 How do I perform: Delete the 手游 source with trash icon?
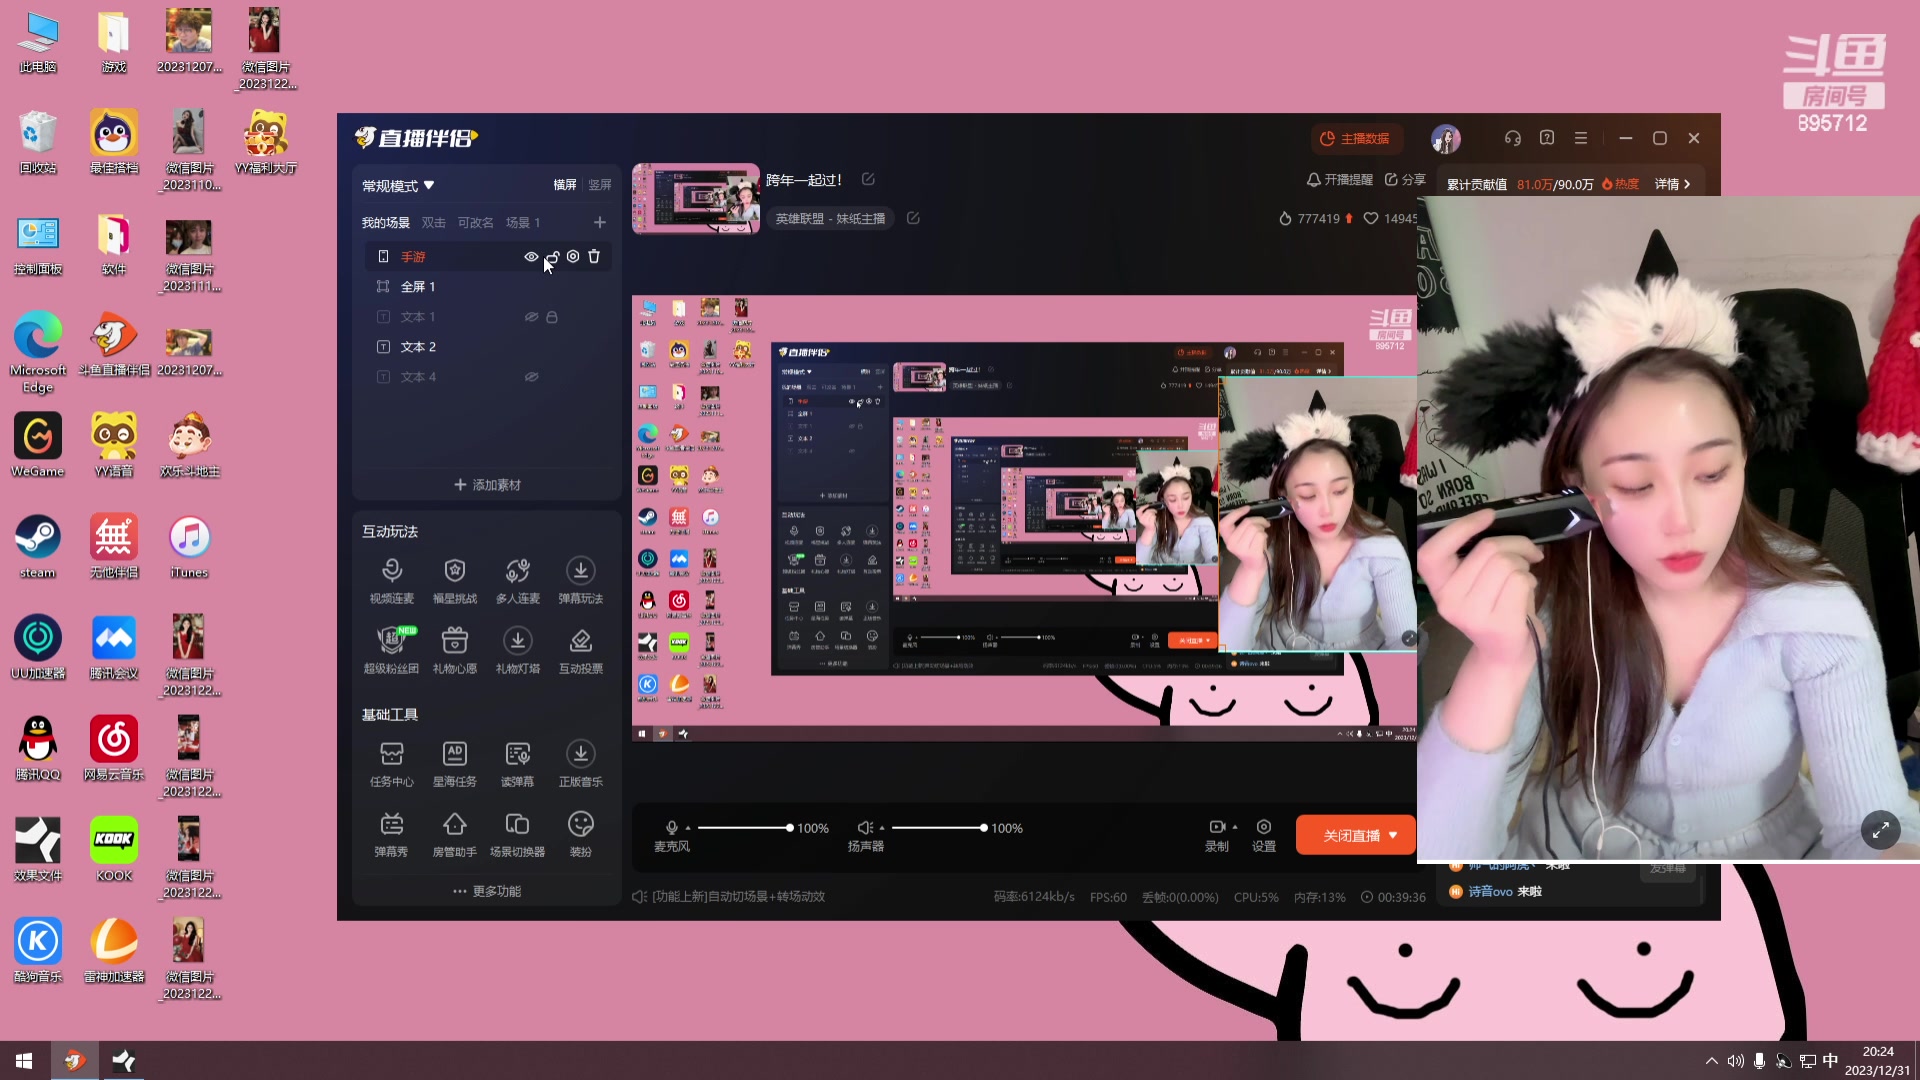pos(594,257)
